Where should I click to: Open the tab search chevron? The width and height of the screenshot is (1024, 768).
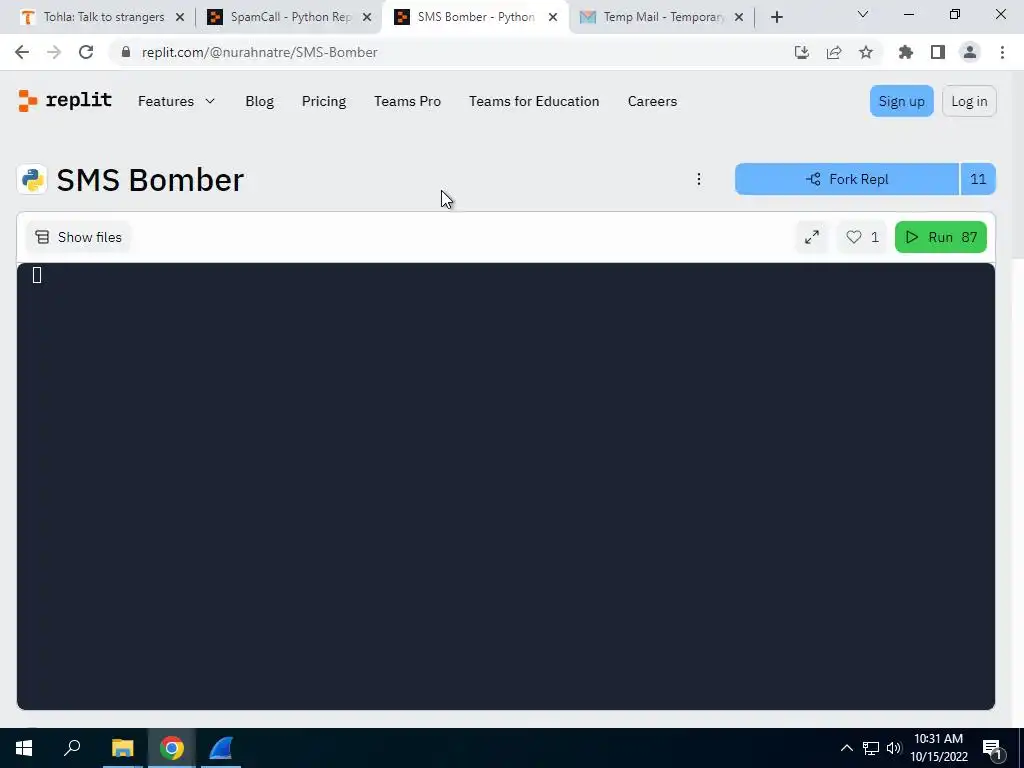click(863, 14)
